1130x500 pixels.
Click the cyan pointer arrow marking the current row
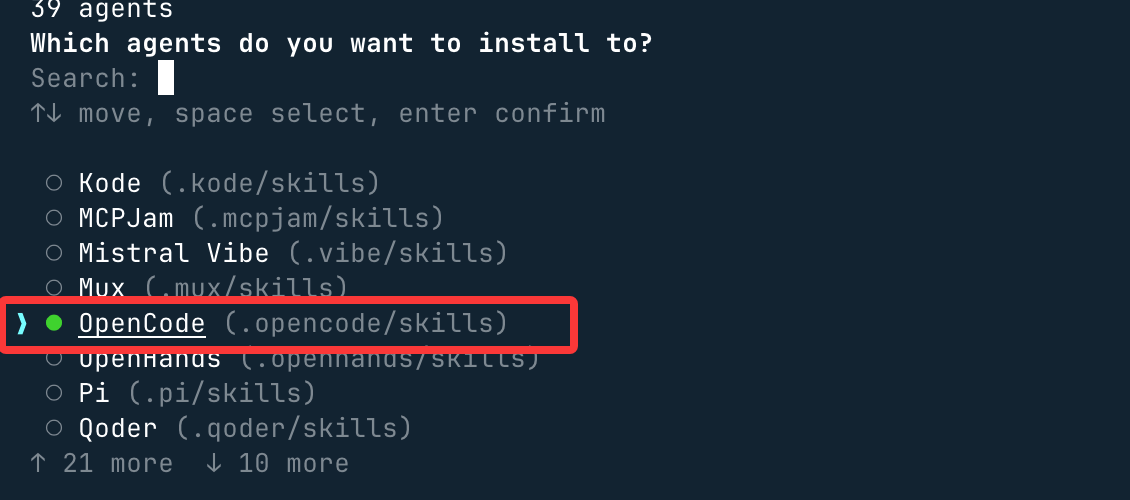coord(22,323)
